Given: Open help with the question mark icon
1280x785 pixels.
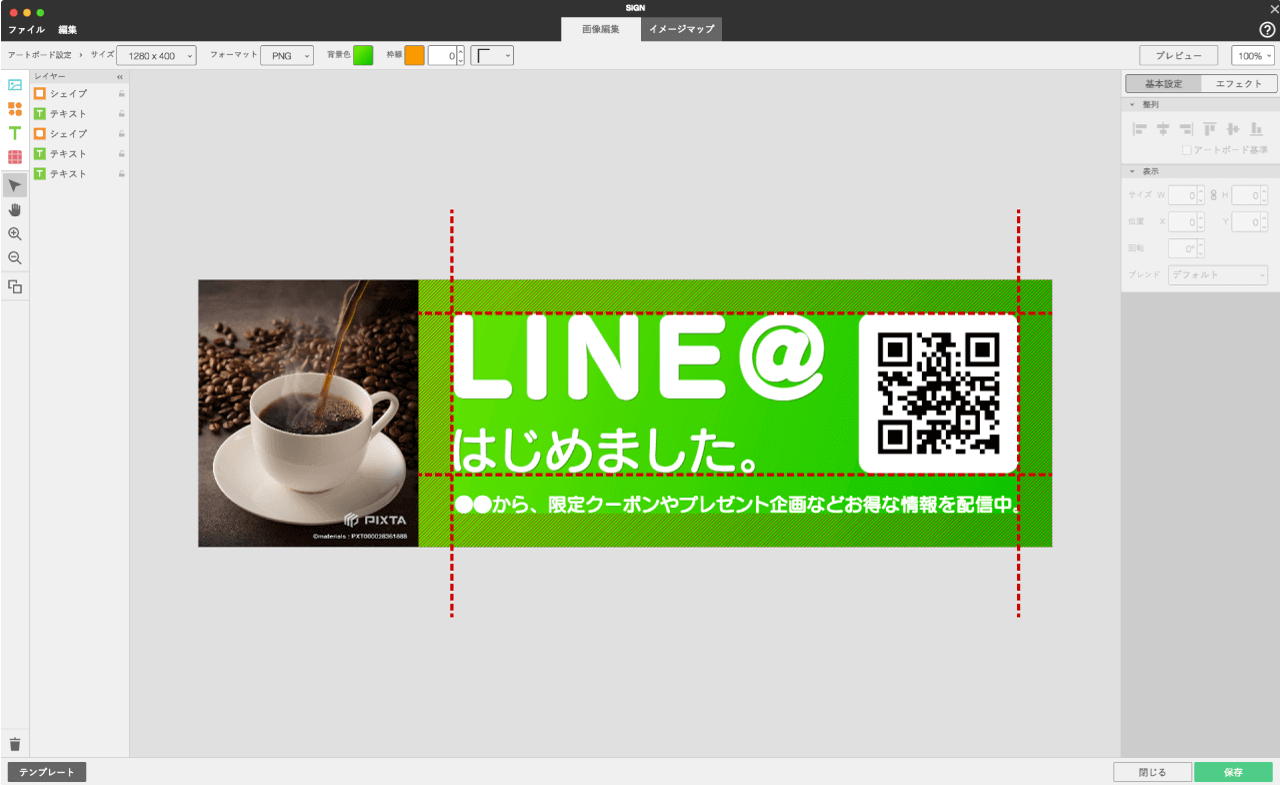Looking at the screenshot, I should pos(1267,30).
